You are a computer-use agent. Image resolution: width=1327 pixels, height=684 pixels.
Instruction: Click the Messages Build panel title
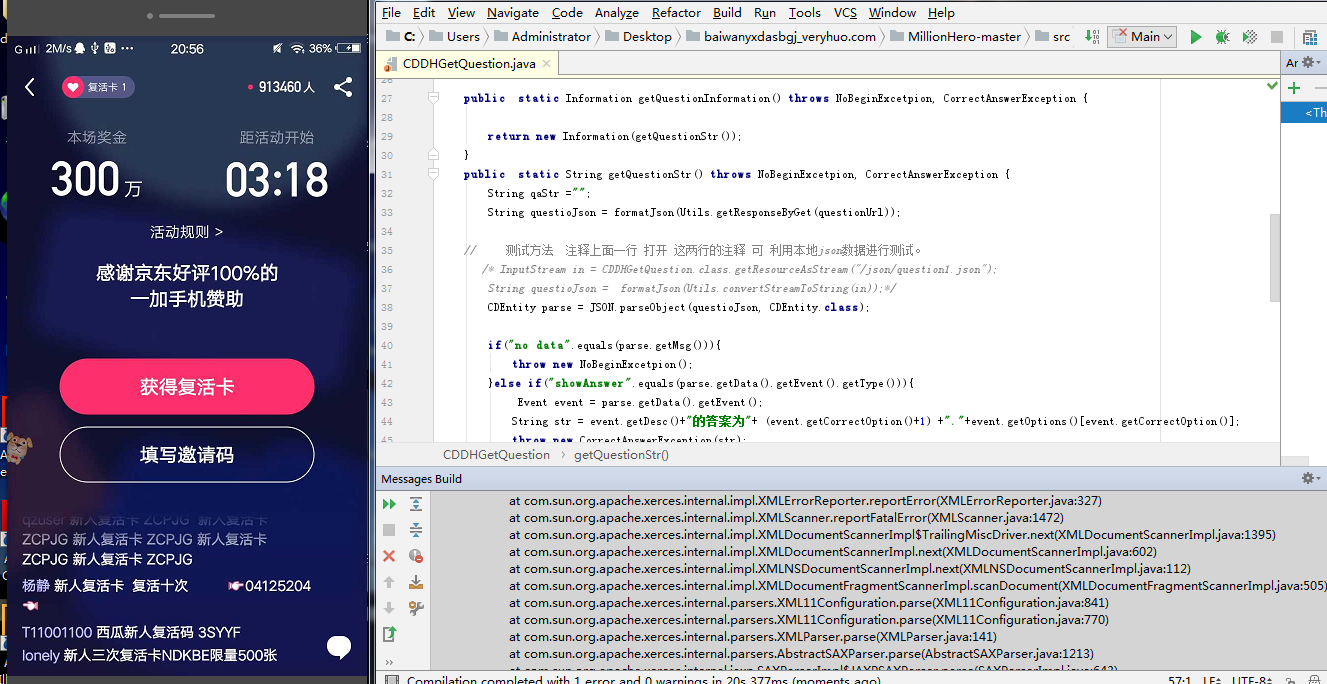(x=421, y=479)
